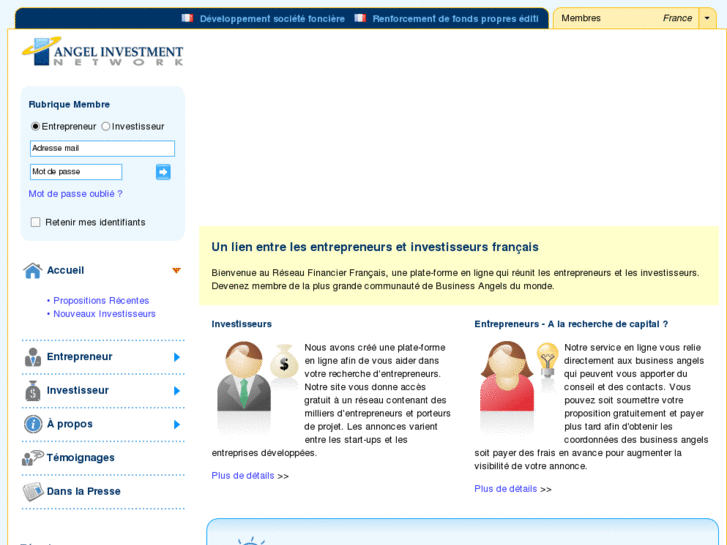Open the Accueil menu item

point(65,270)
